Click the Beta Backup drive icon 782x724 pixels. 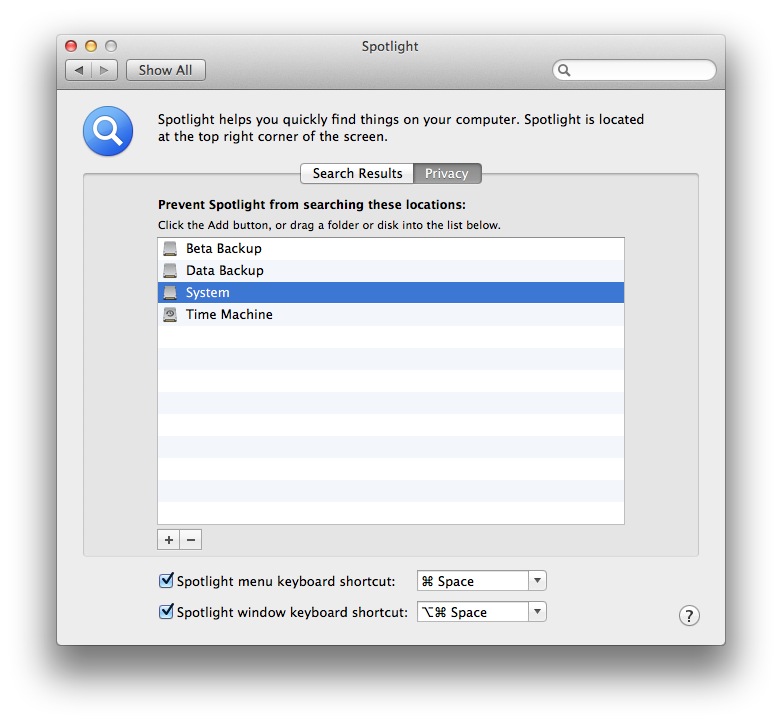[170, 248]
